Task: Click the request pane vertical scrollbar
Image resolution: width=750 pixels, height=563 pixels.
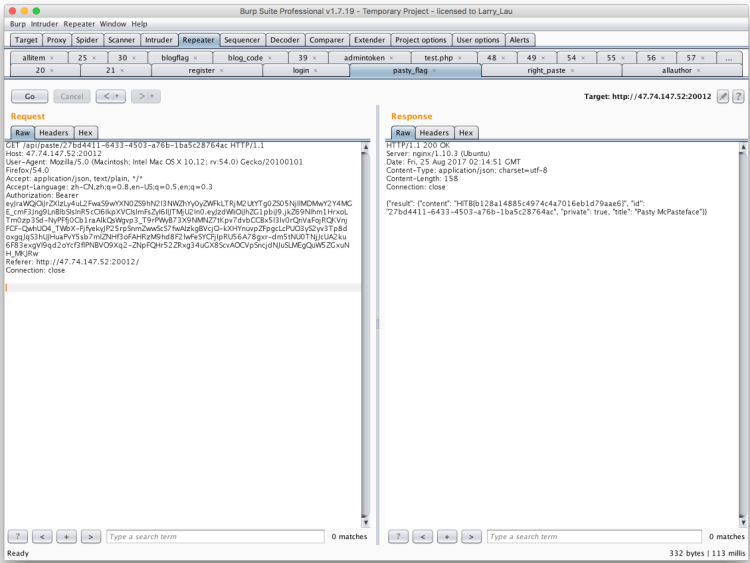Action: click(367, 330)
